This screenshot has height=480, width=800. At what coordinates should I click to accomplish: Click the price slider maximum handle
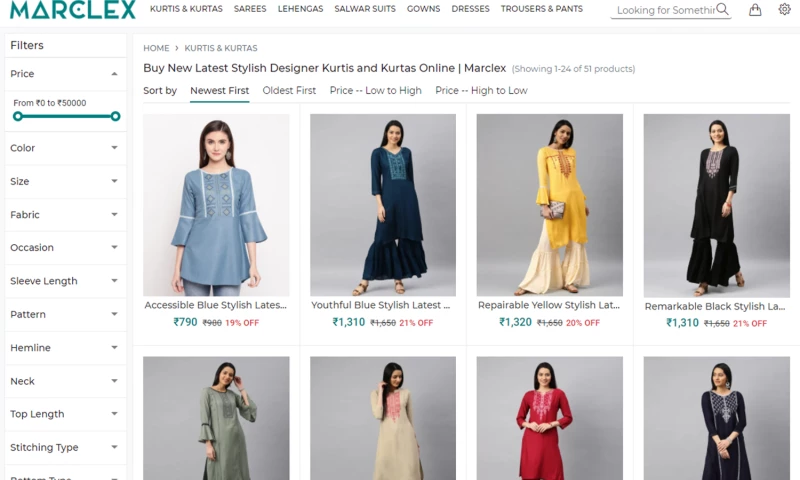tap(115, 116)
